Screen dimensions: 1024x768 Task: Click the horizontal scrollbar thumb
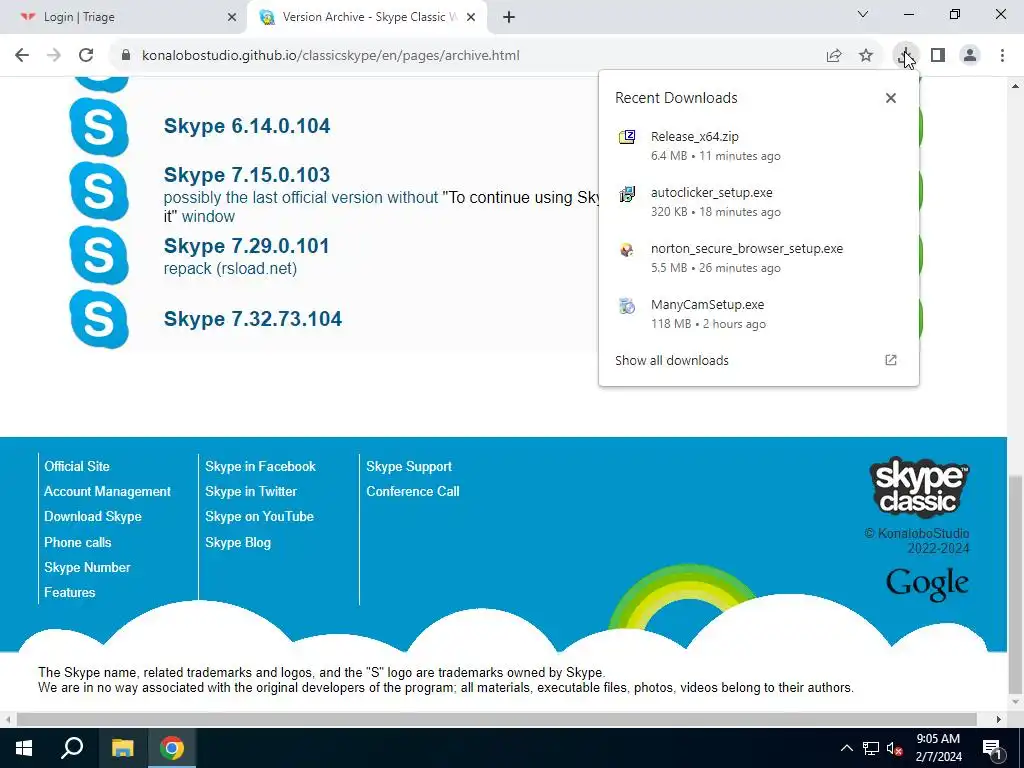pyautogui.click(x=496, y=719)
